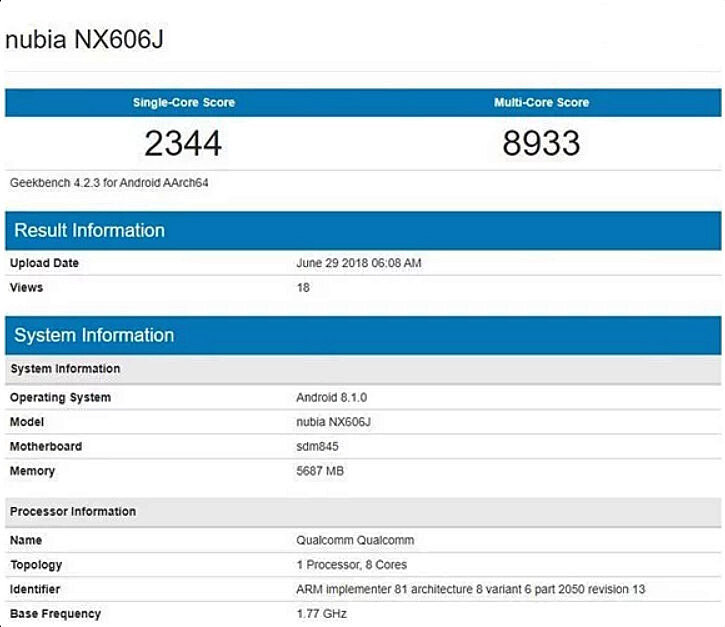Click the single-core score value 2344
725x627 pixels.
[183, 143]
